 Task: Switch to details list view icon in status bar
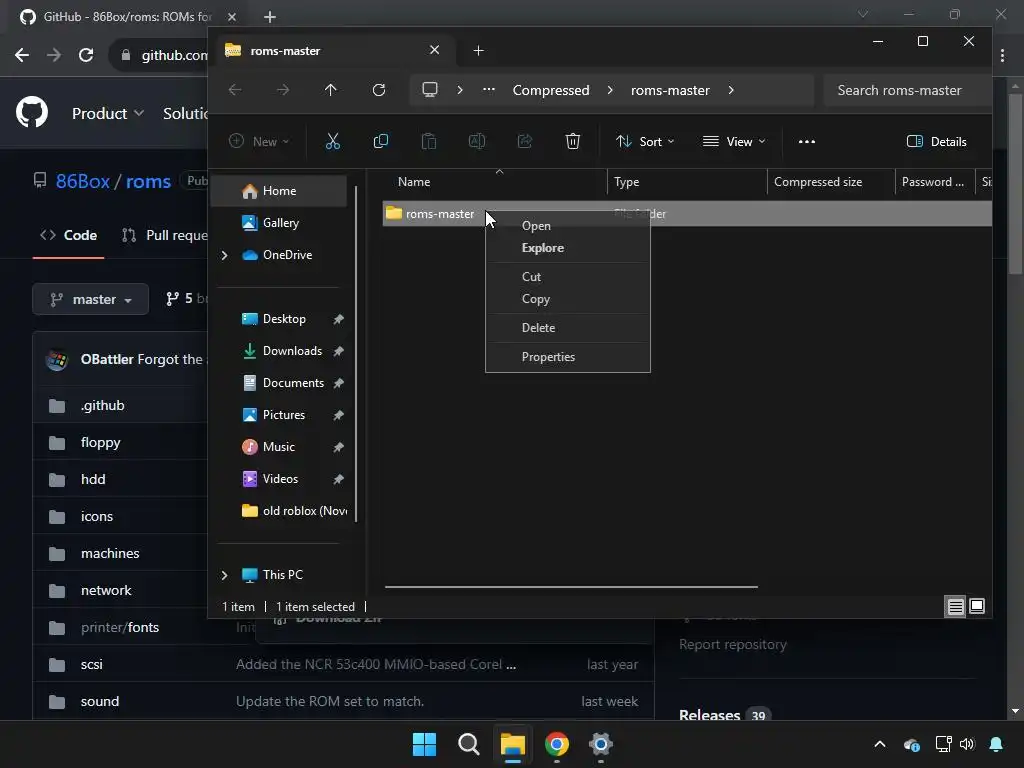click(955, 607)
